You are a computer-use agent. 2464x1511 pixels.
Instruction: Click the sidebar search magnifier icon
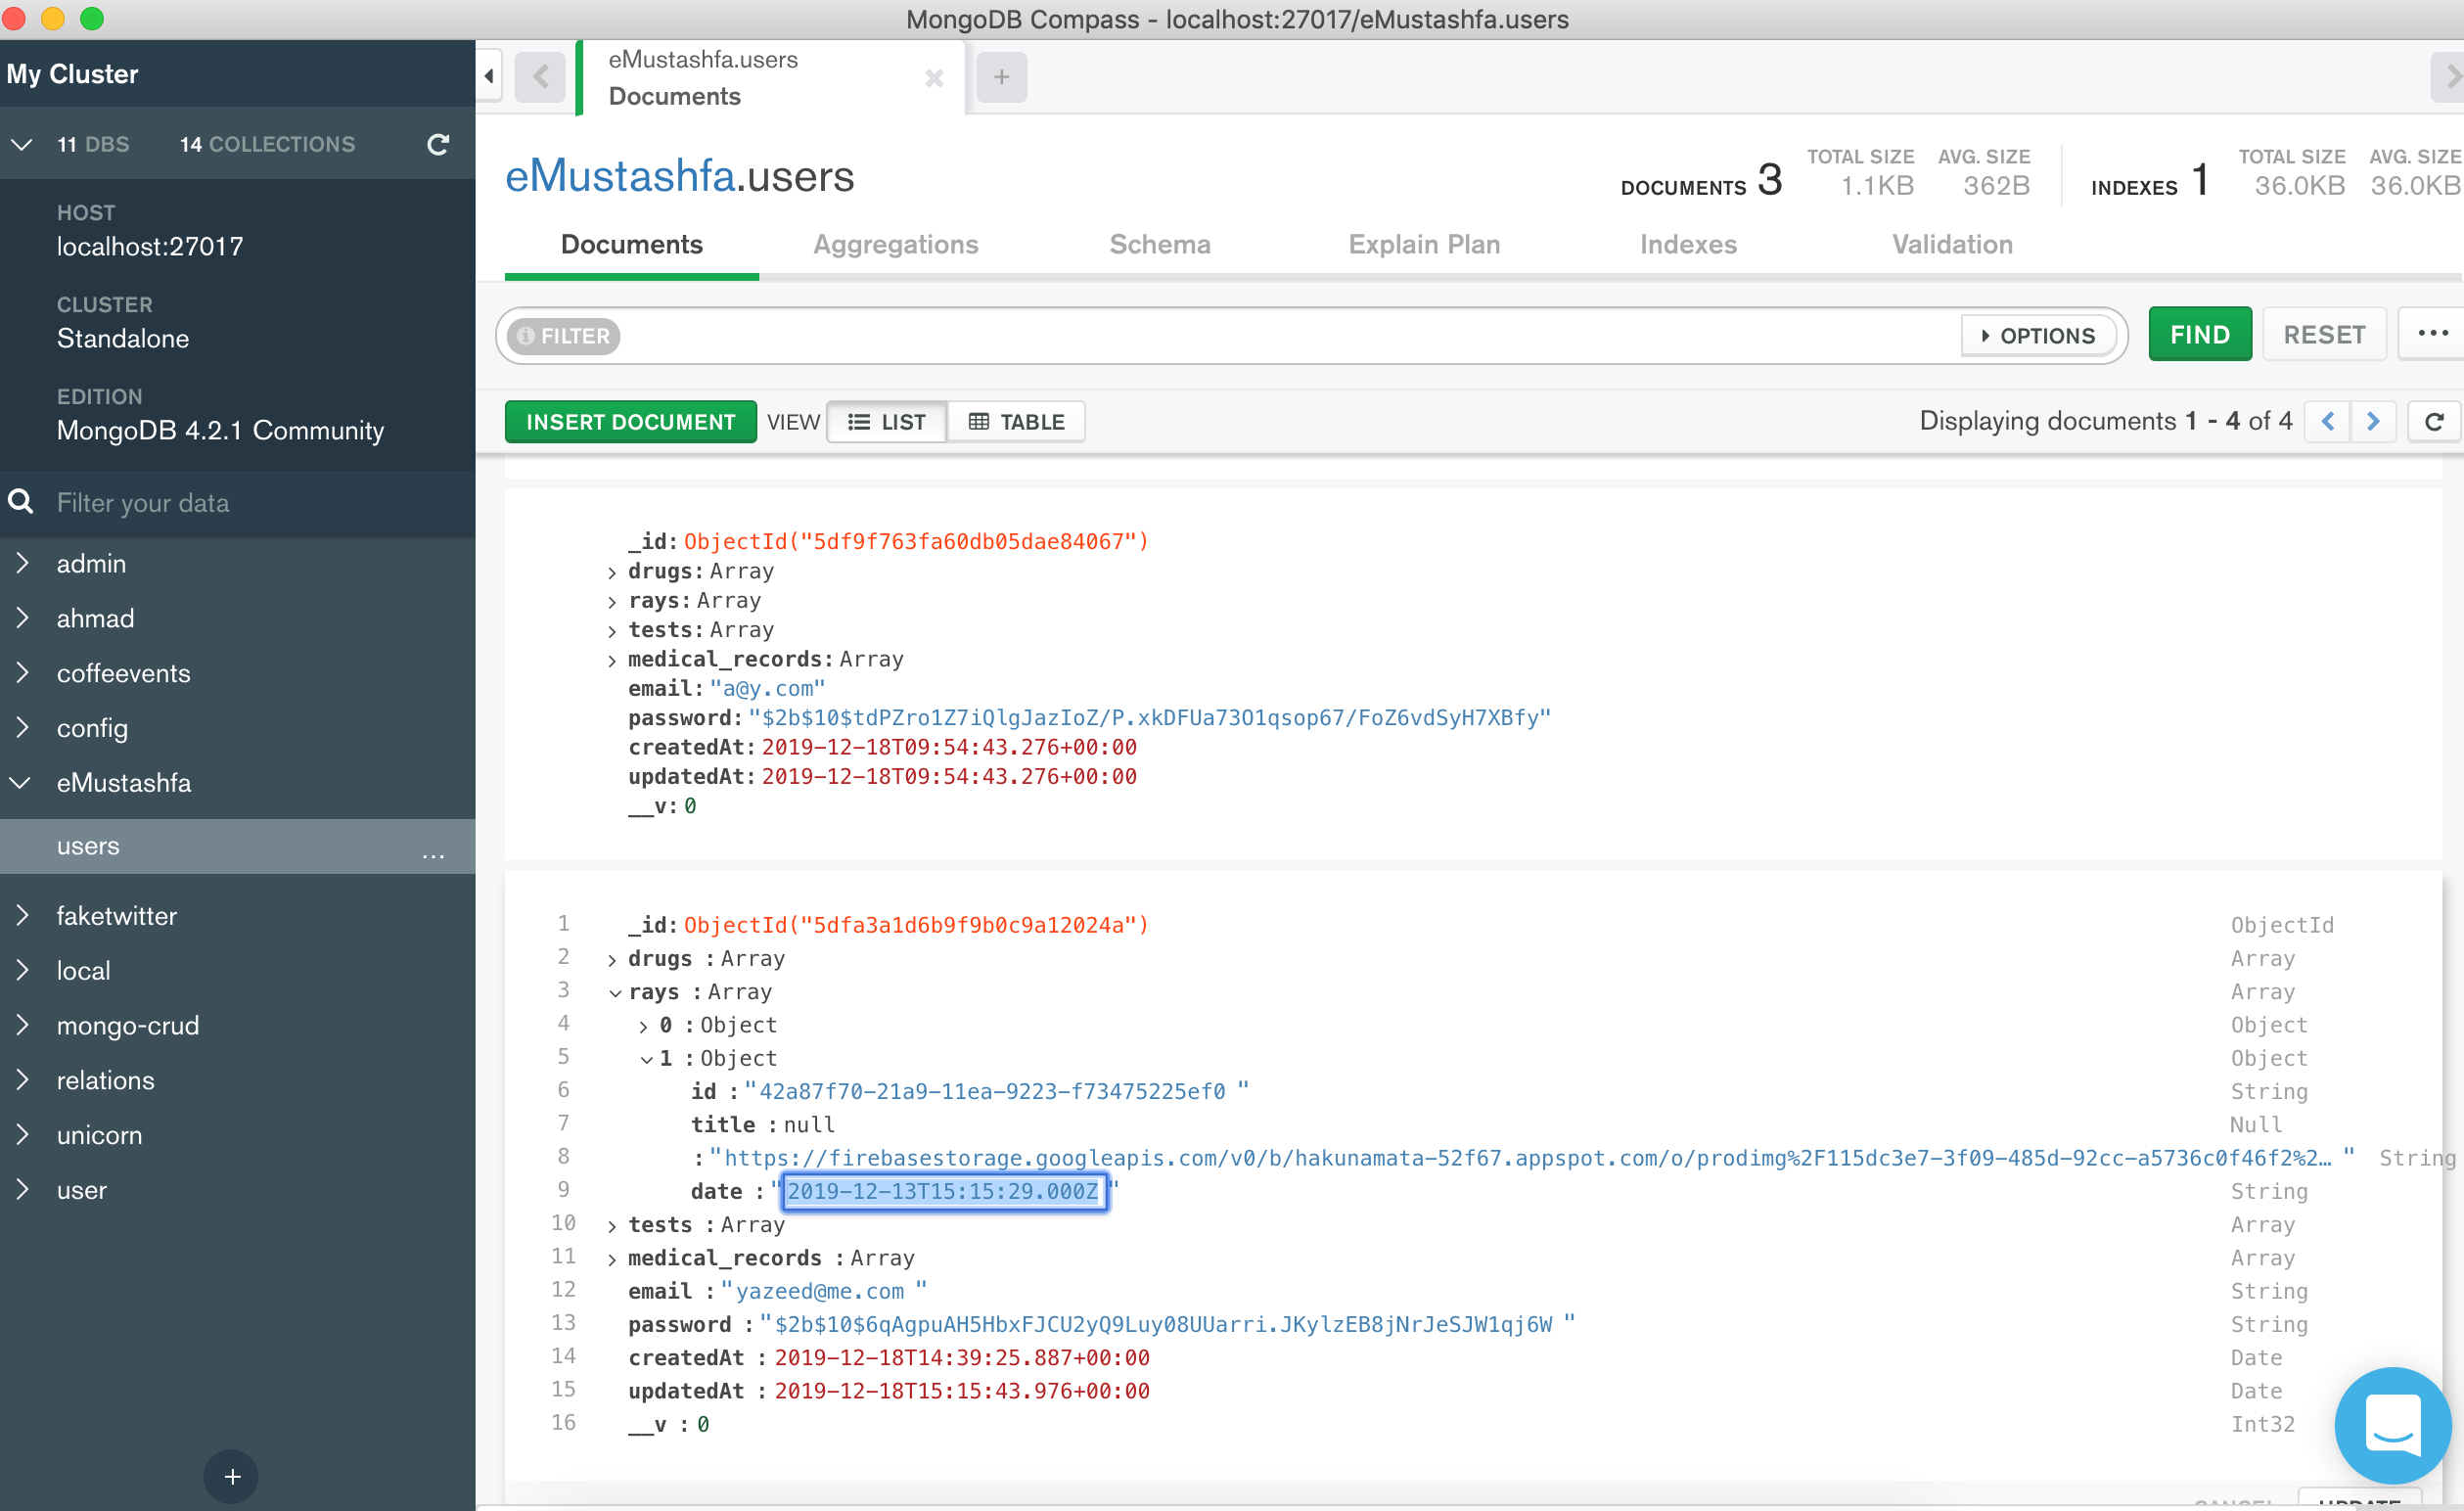click(21, 501)
